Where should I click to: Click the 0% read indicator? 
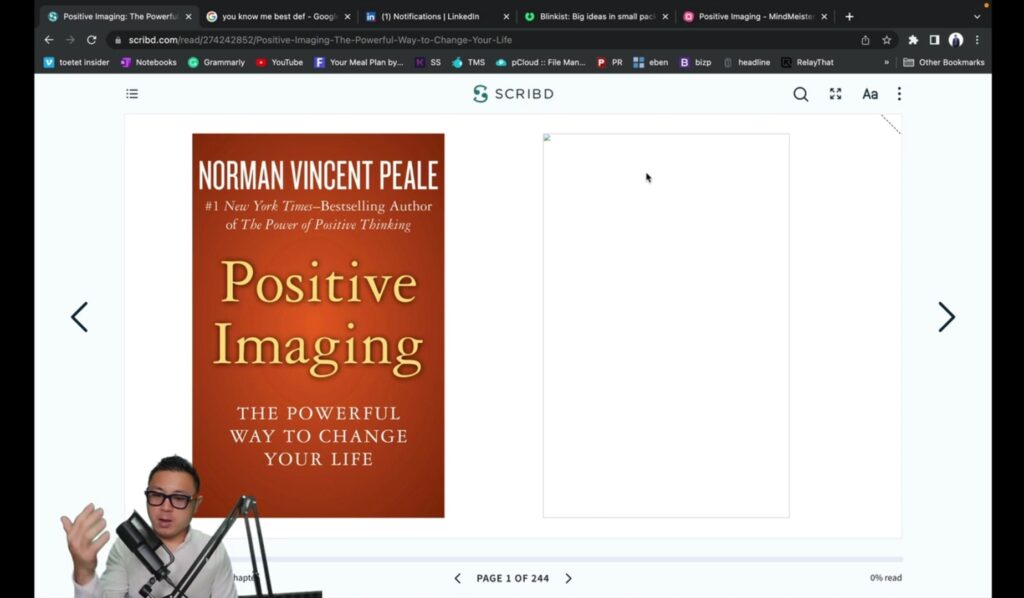pos(886,578)
